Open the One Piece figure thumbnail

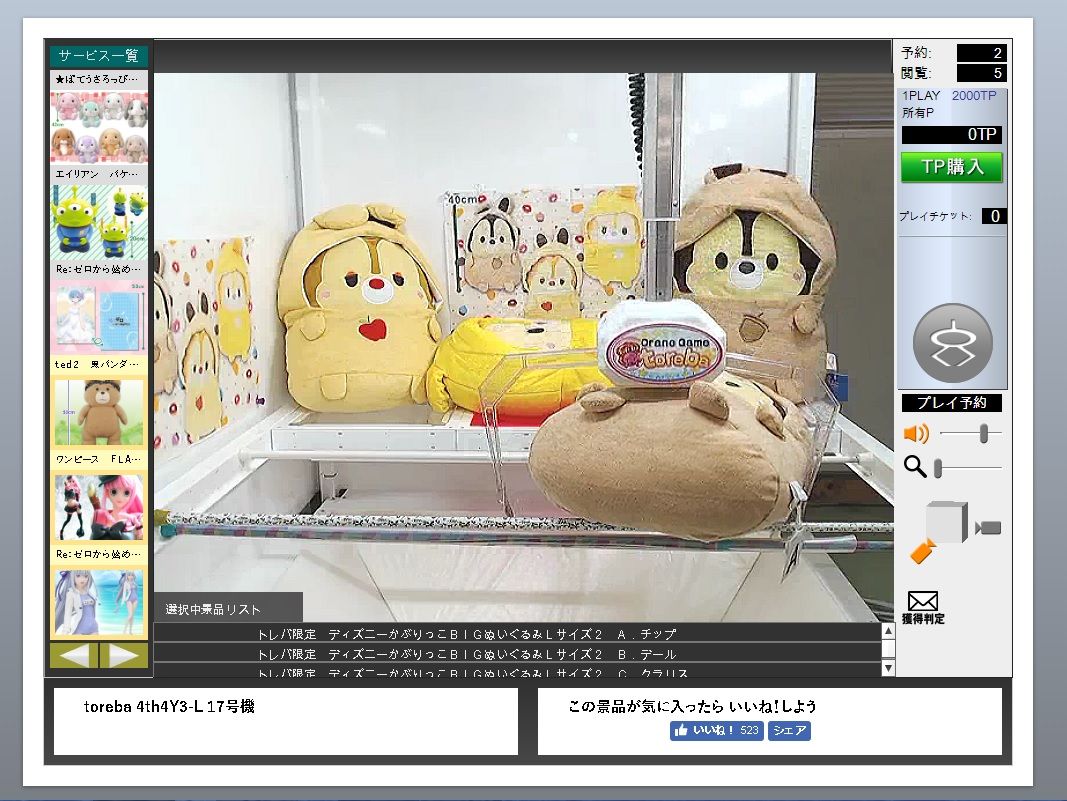(x=99, y=508)
